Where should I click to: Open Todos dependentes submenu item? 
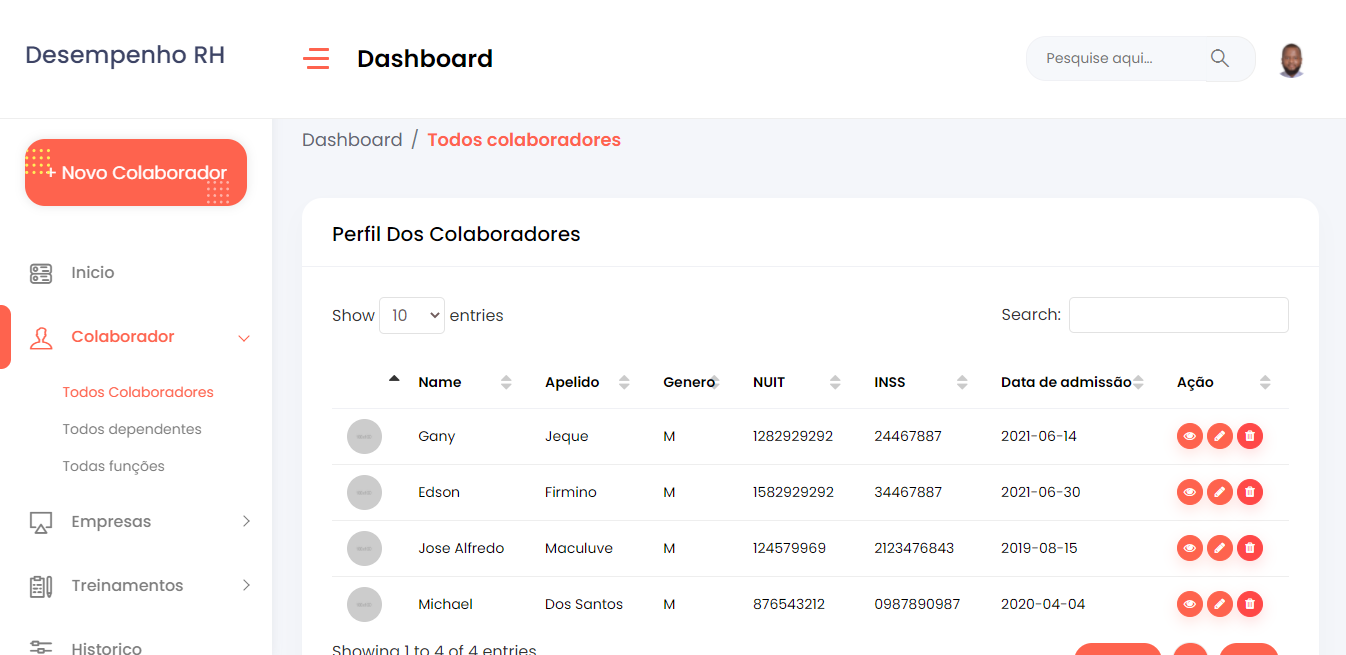[132, 429]
